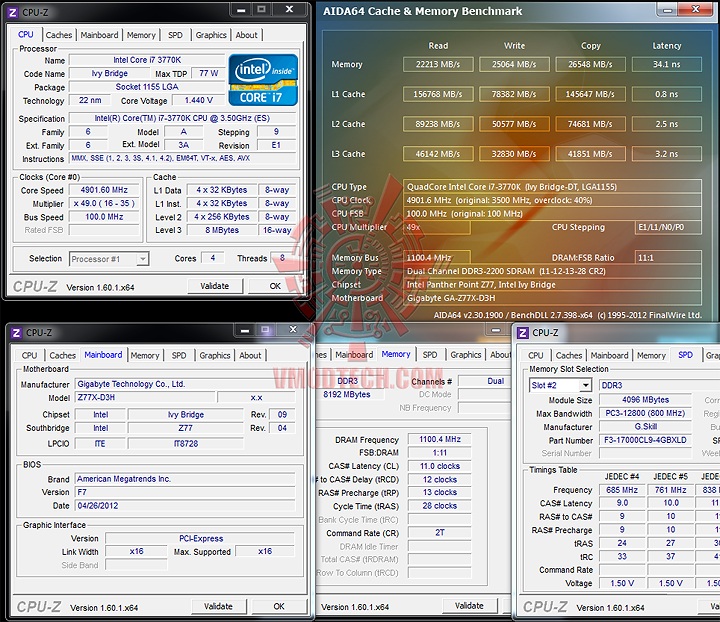Open the Processor #1 selection dropdown
720x622 pixels.
(x=109, y=259)
